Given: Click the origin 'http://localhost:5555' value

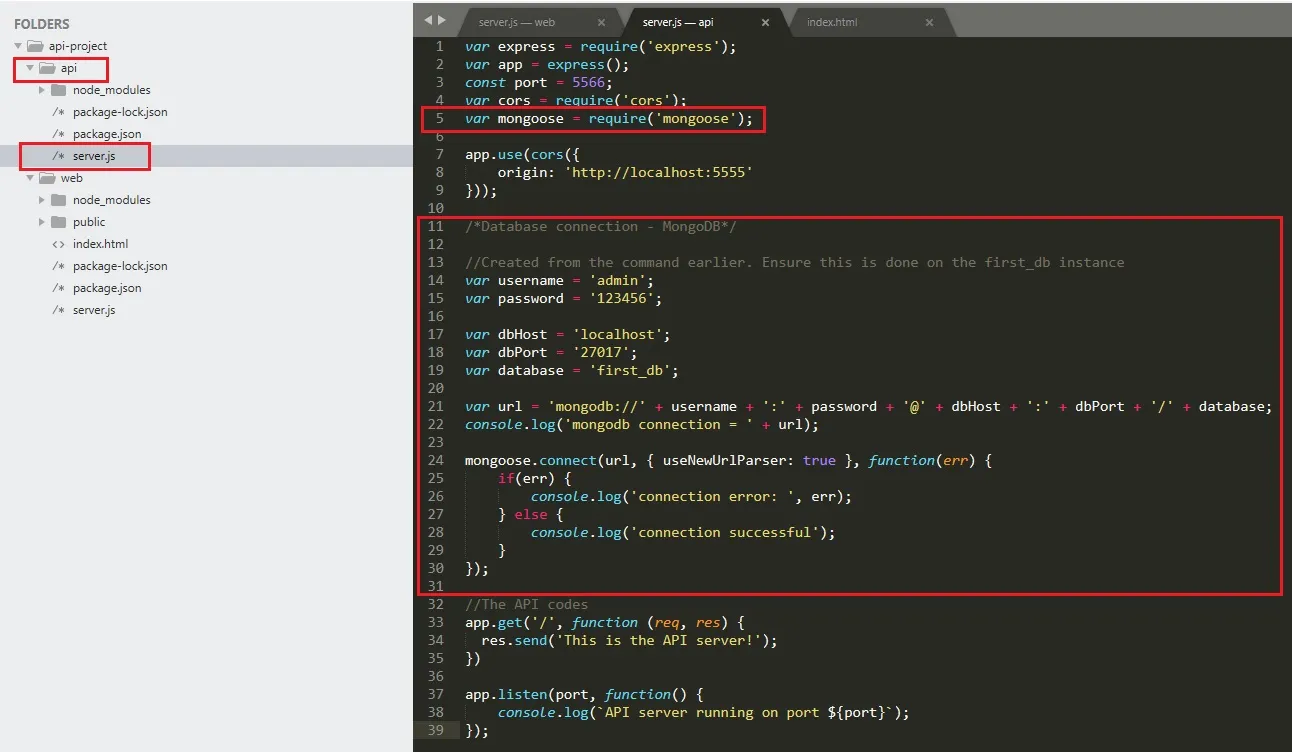Looking at the screenshot, I should [x=658, y=172].
